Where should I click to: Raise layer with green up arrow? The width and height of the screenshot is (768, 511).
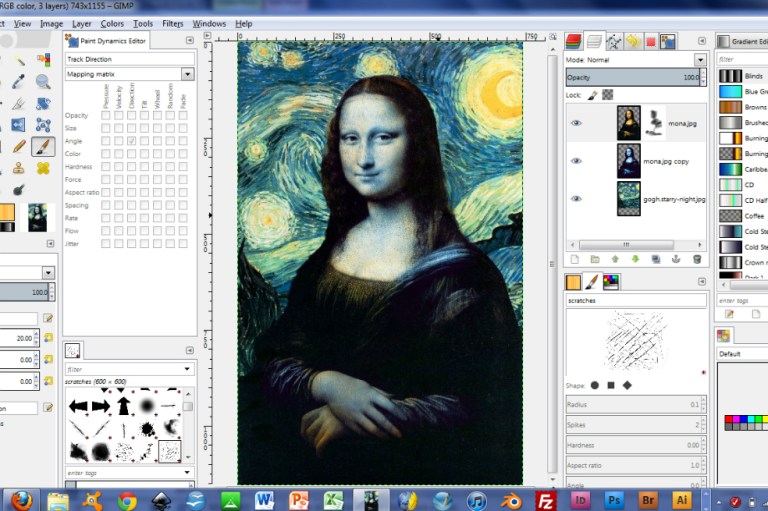tap(615, 259)
